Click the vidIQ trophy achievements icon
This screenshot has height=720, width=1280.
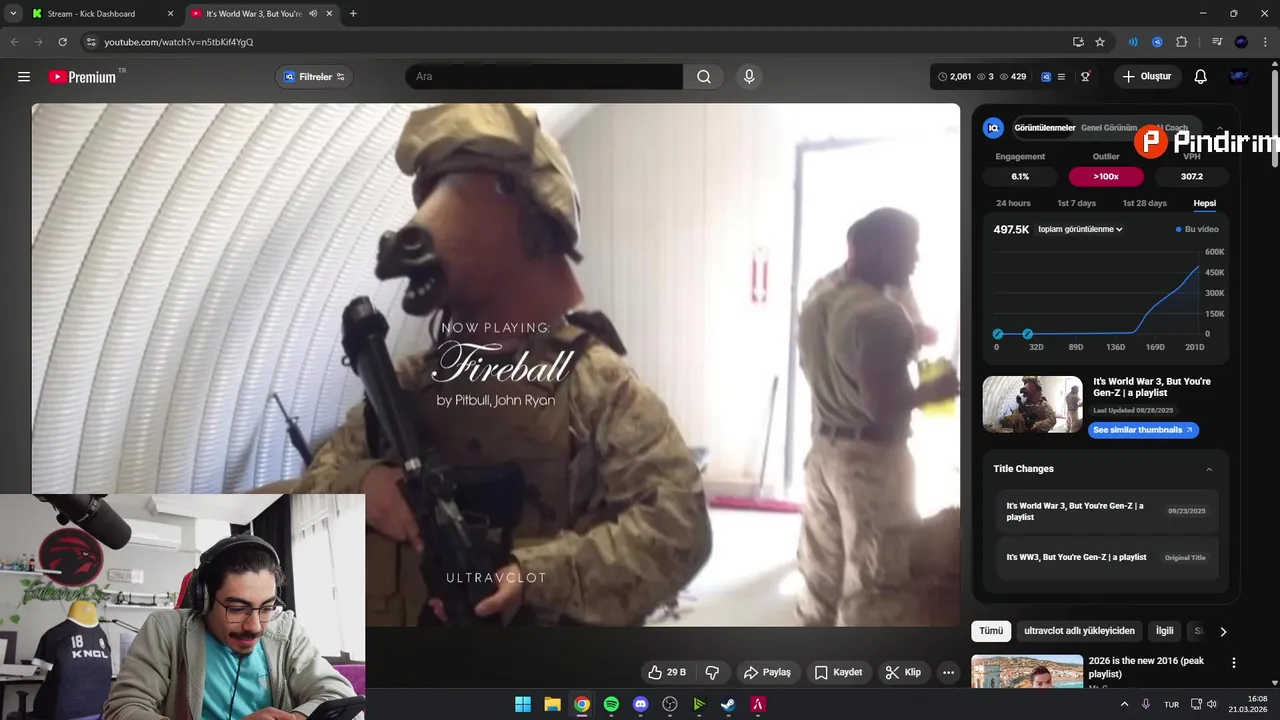[x=1085, y=77]
